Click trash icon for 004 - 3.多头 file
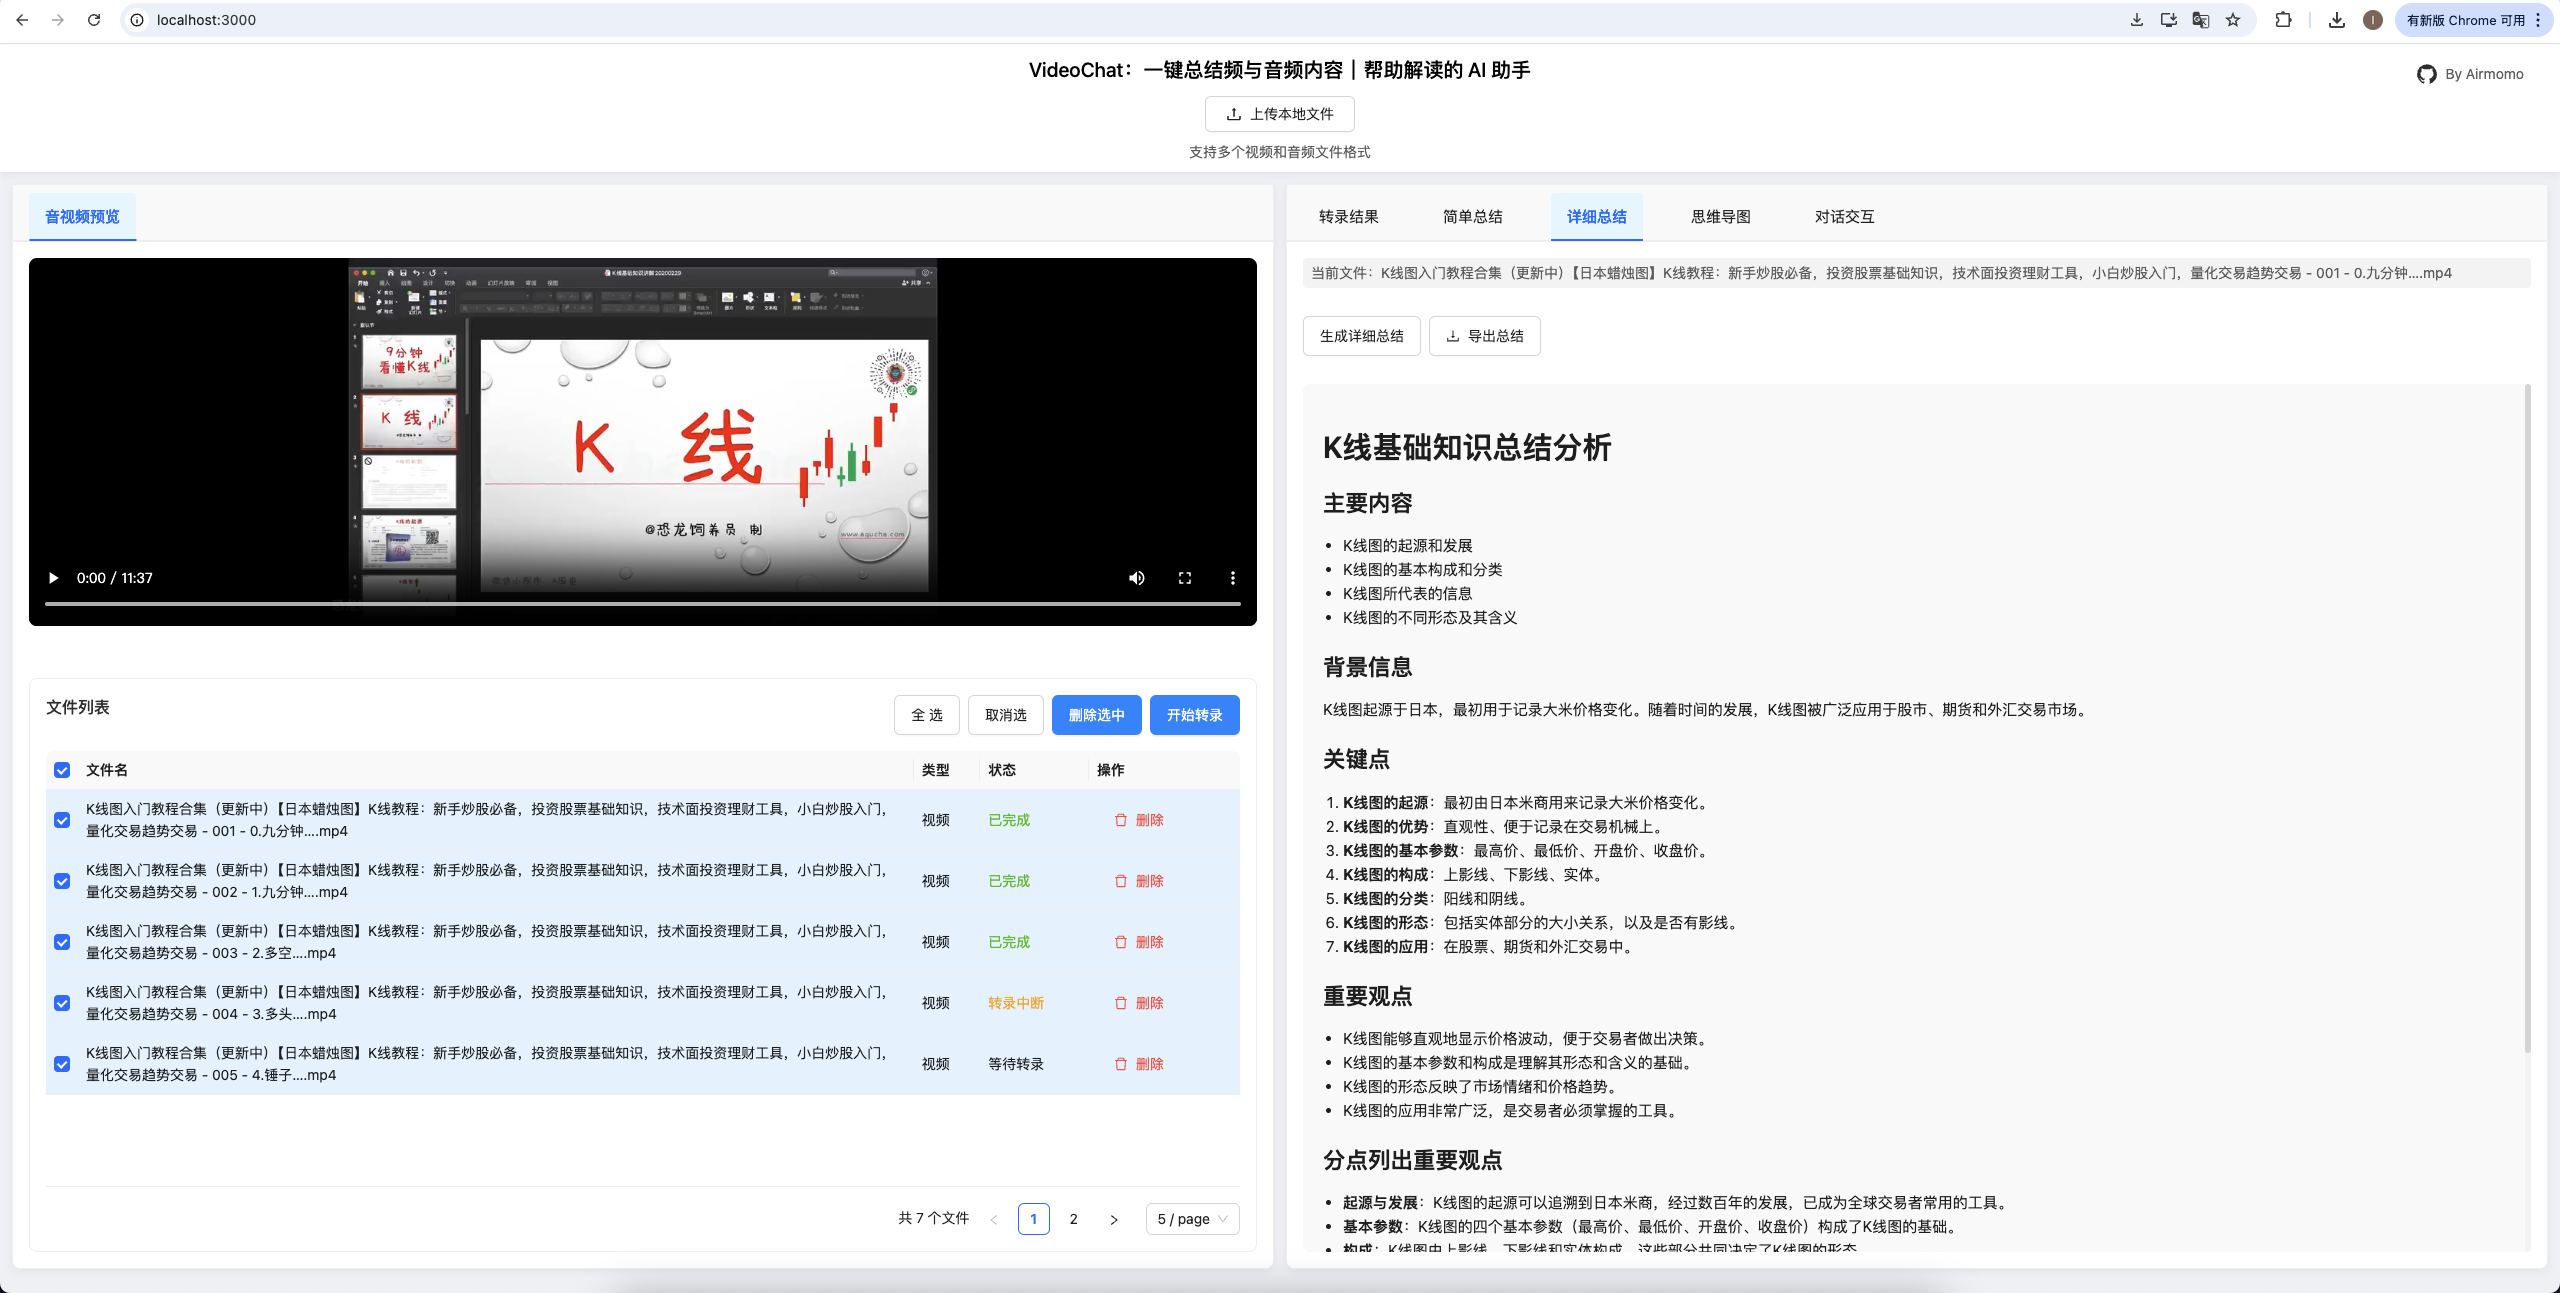This screenshot has width=2560, height=1293. tap(1121, 1003)
